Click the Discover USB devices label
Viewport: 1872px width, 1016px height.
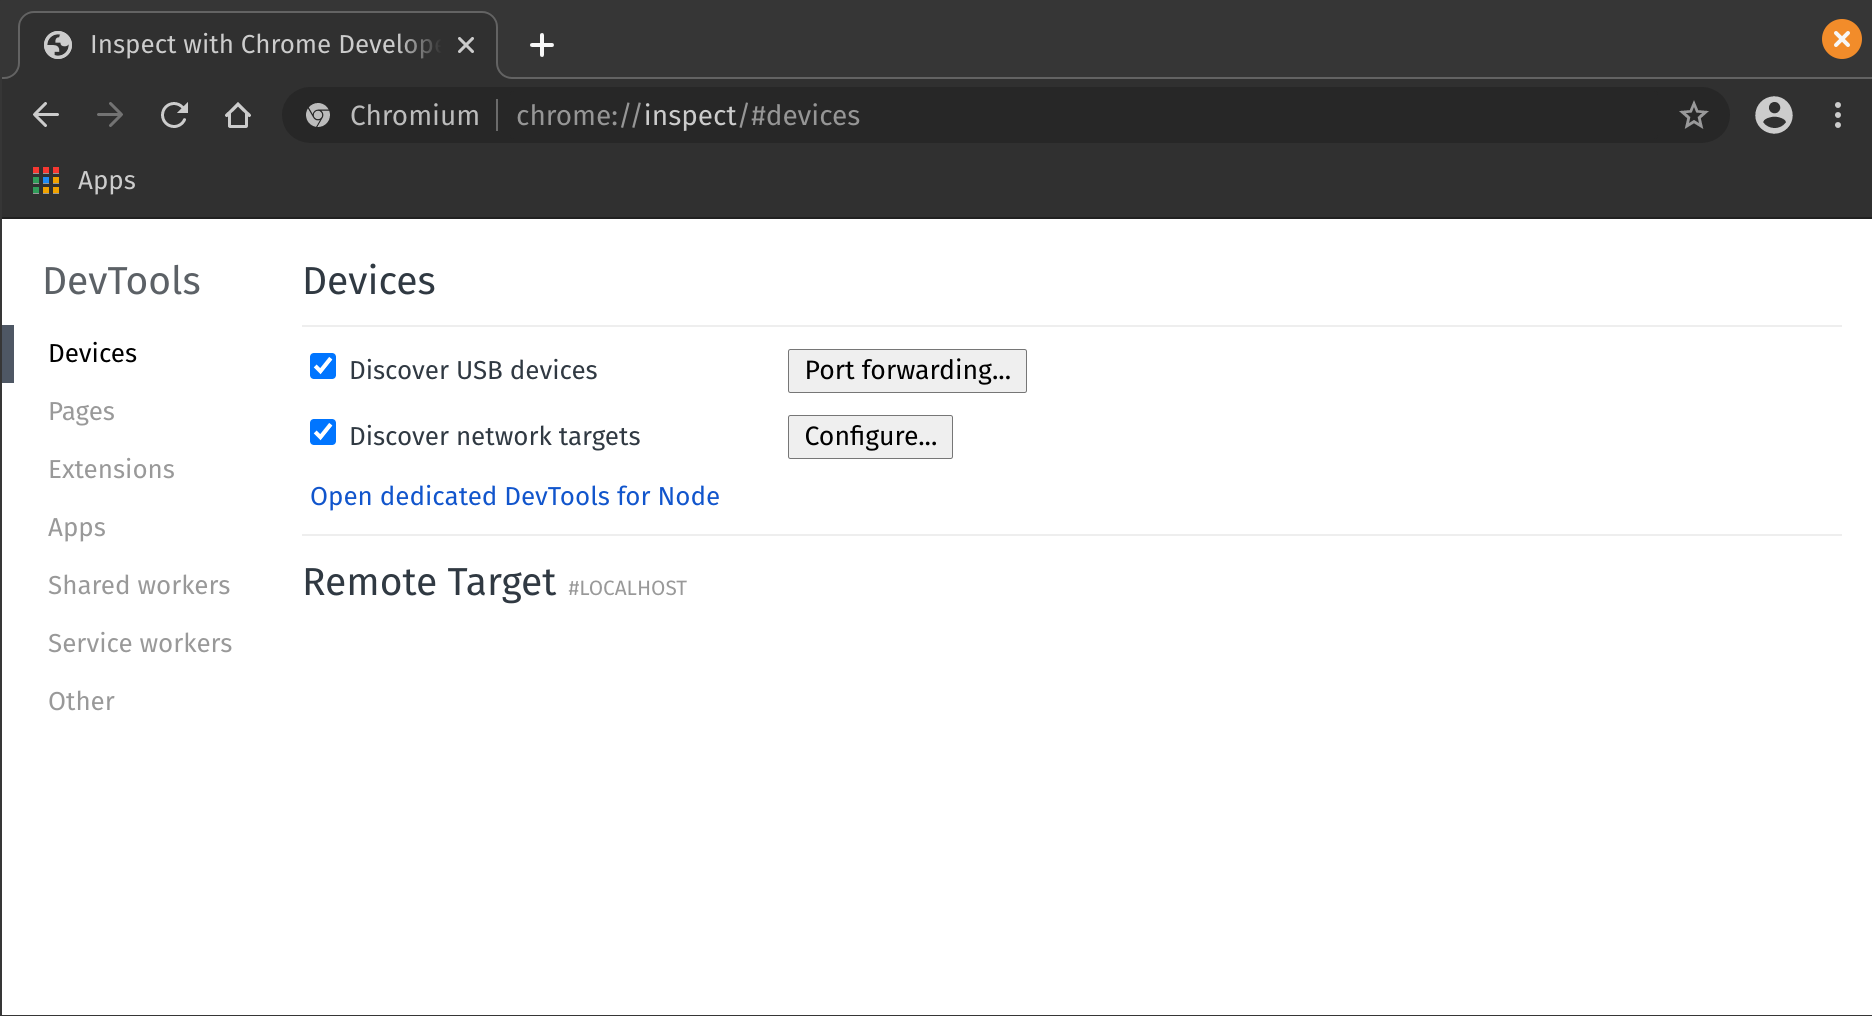[473, 370]
